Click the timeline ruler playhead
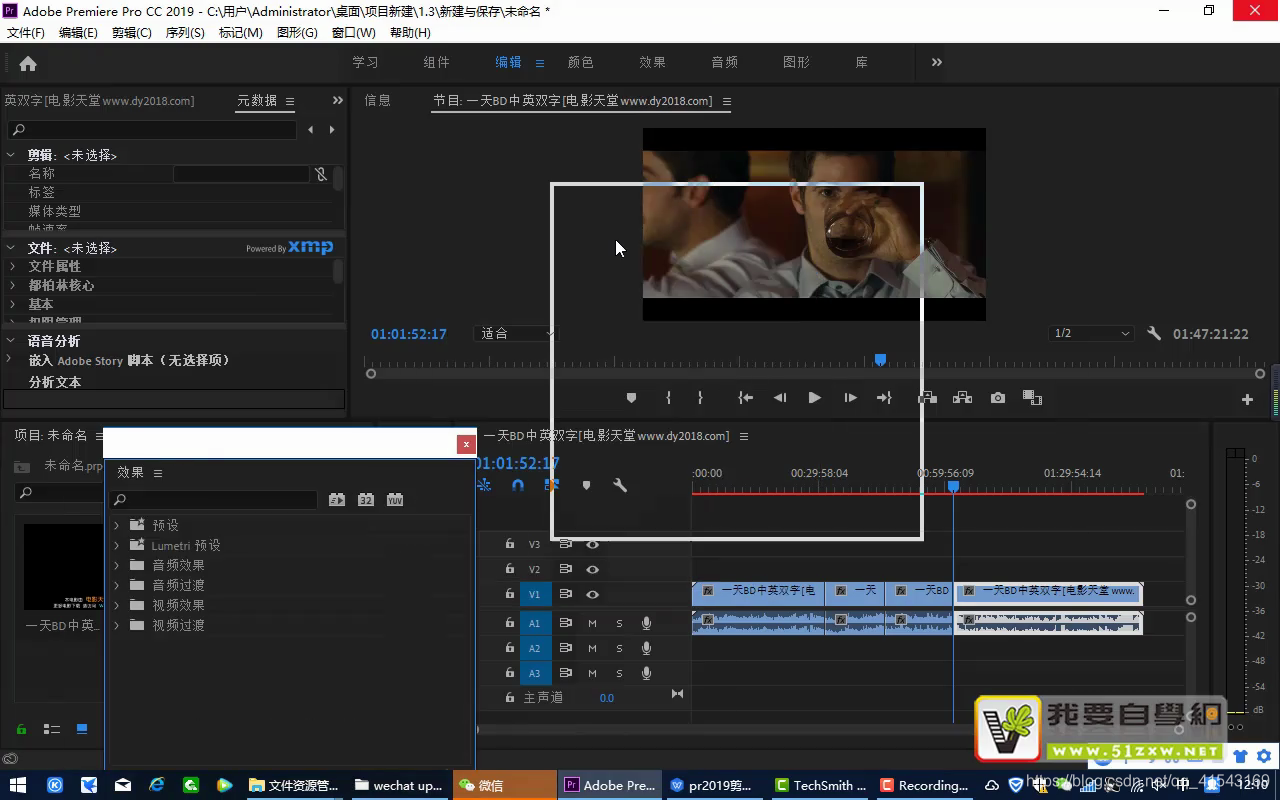The height and width of the screenshot is (800, 1280). [x=953, y=486]
